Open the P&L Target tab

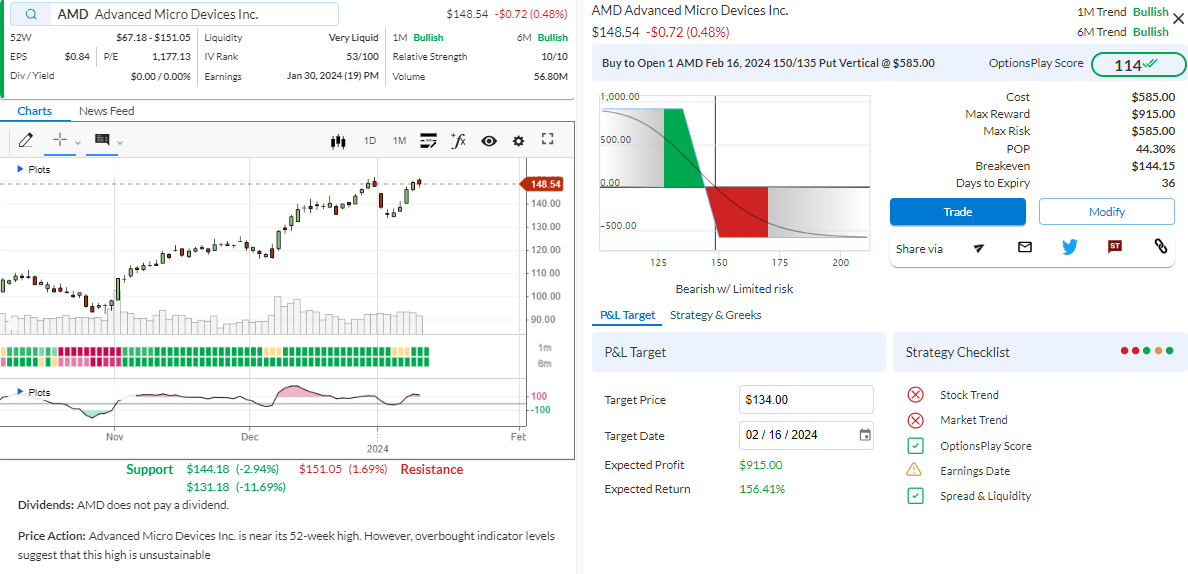click(x=627, y=315)
